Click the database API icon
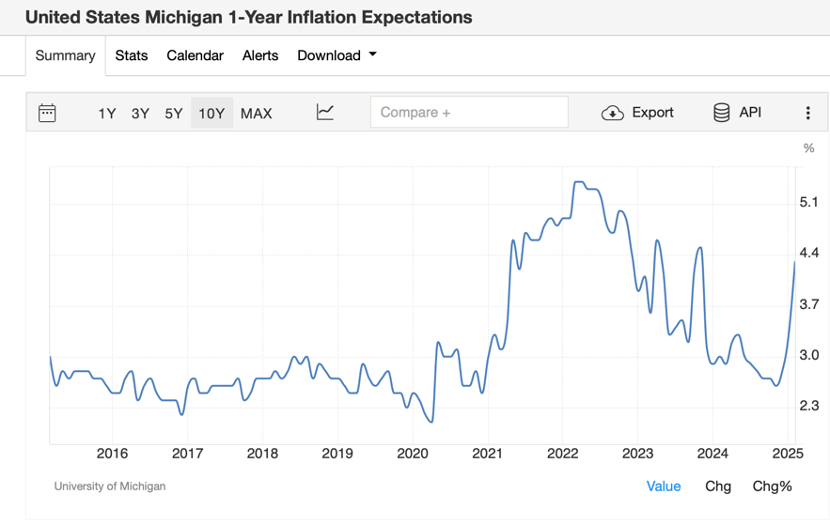830x526 pixels. [721, 113]
